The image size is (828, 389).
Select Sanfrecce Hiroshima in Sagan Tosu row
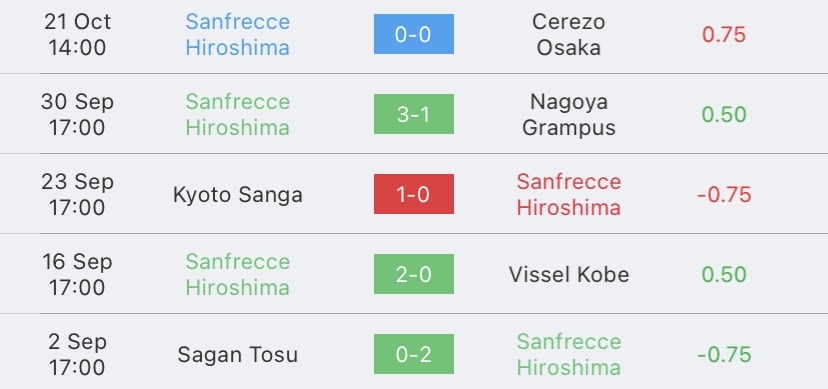(569, 354)
